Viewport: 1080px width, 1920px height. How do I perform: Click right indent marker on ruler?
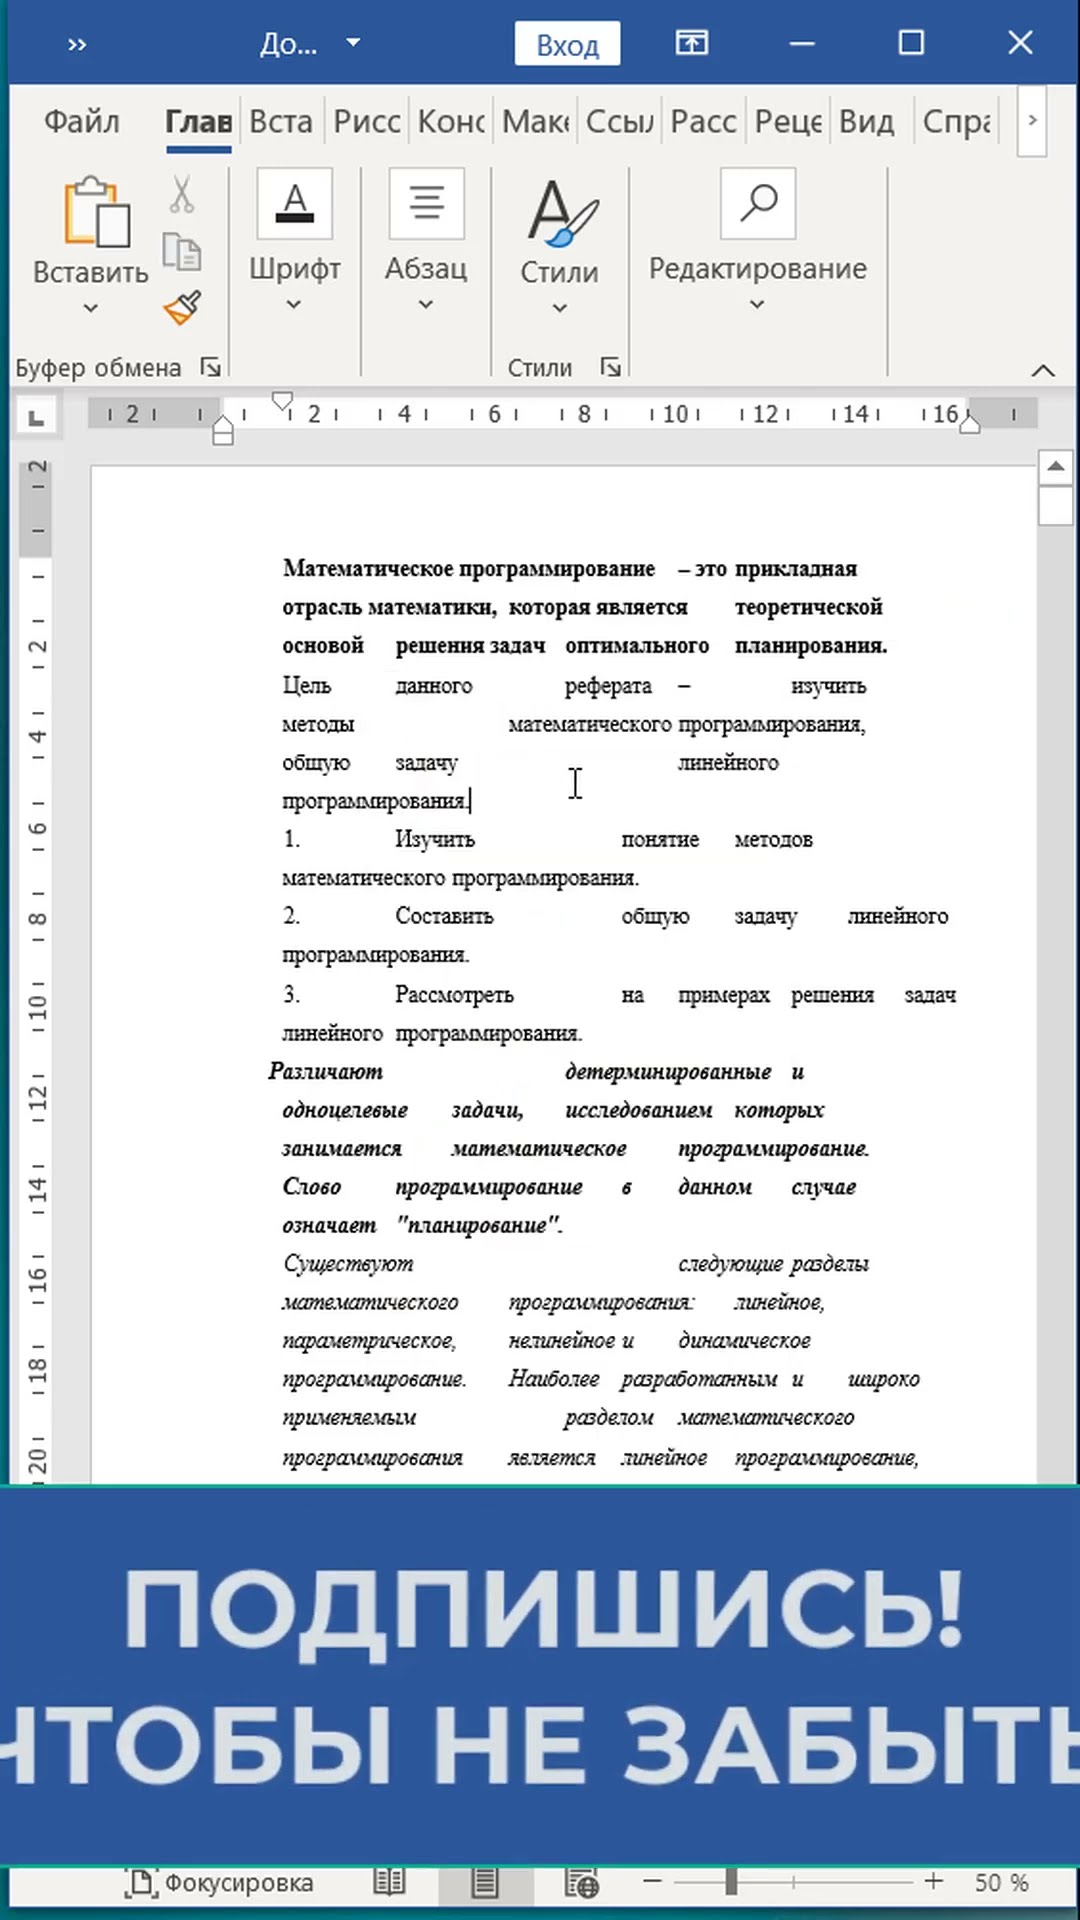(x=969, y=424)
